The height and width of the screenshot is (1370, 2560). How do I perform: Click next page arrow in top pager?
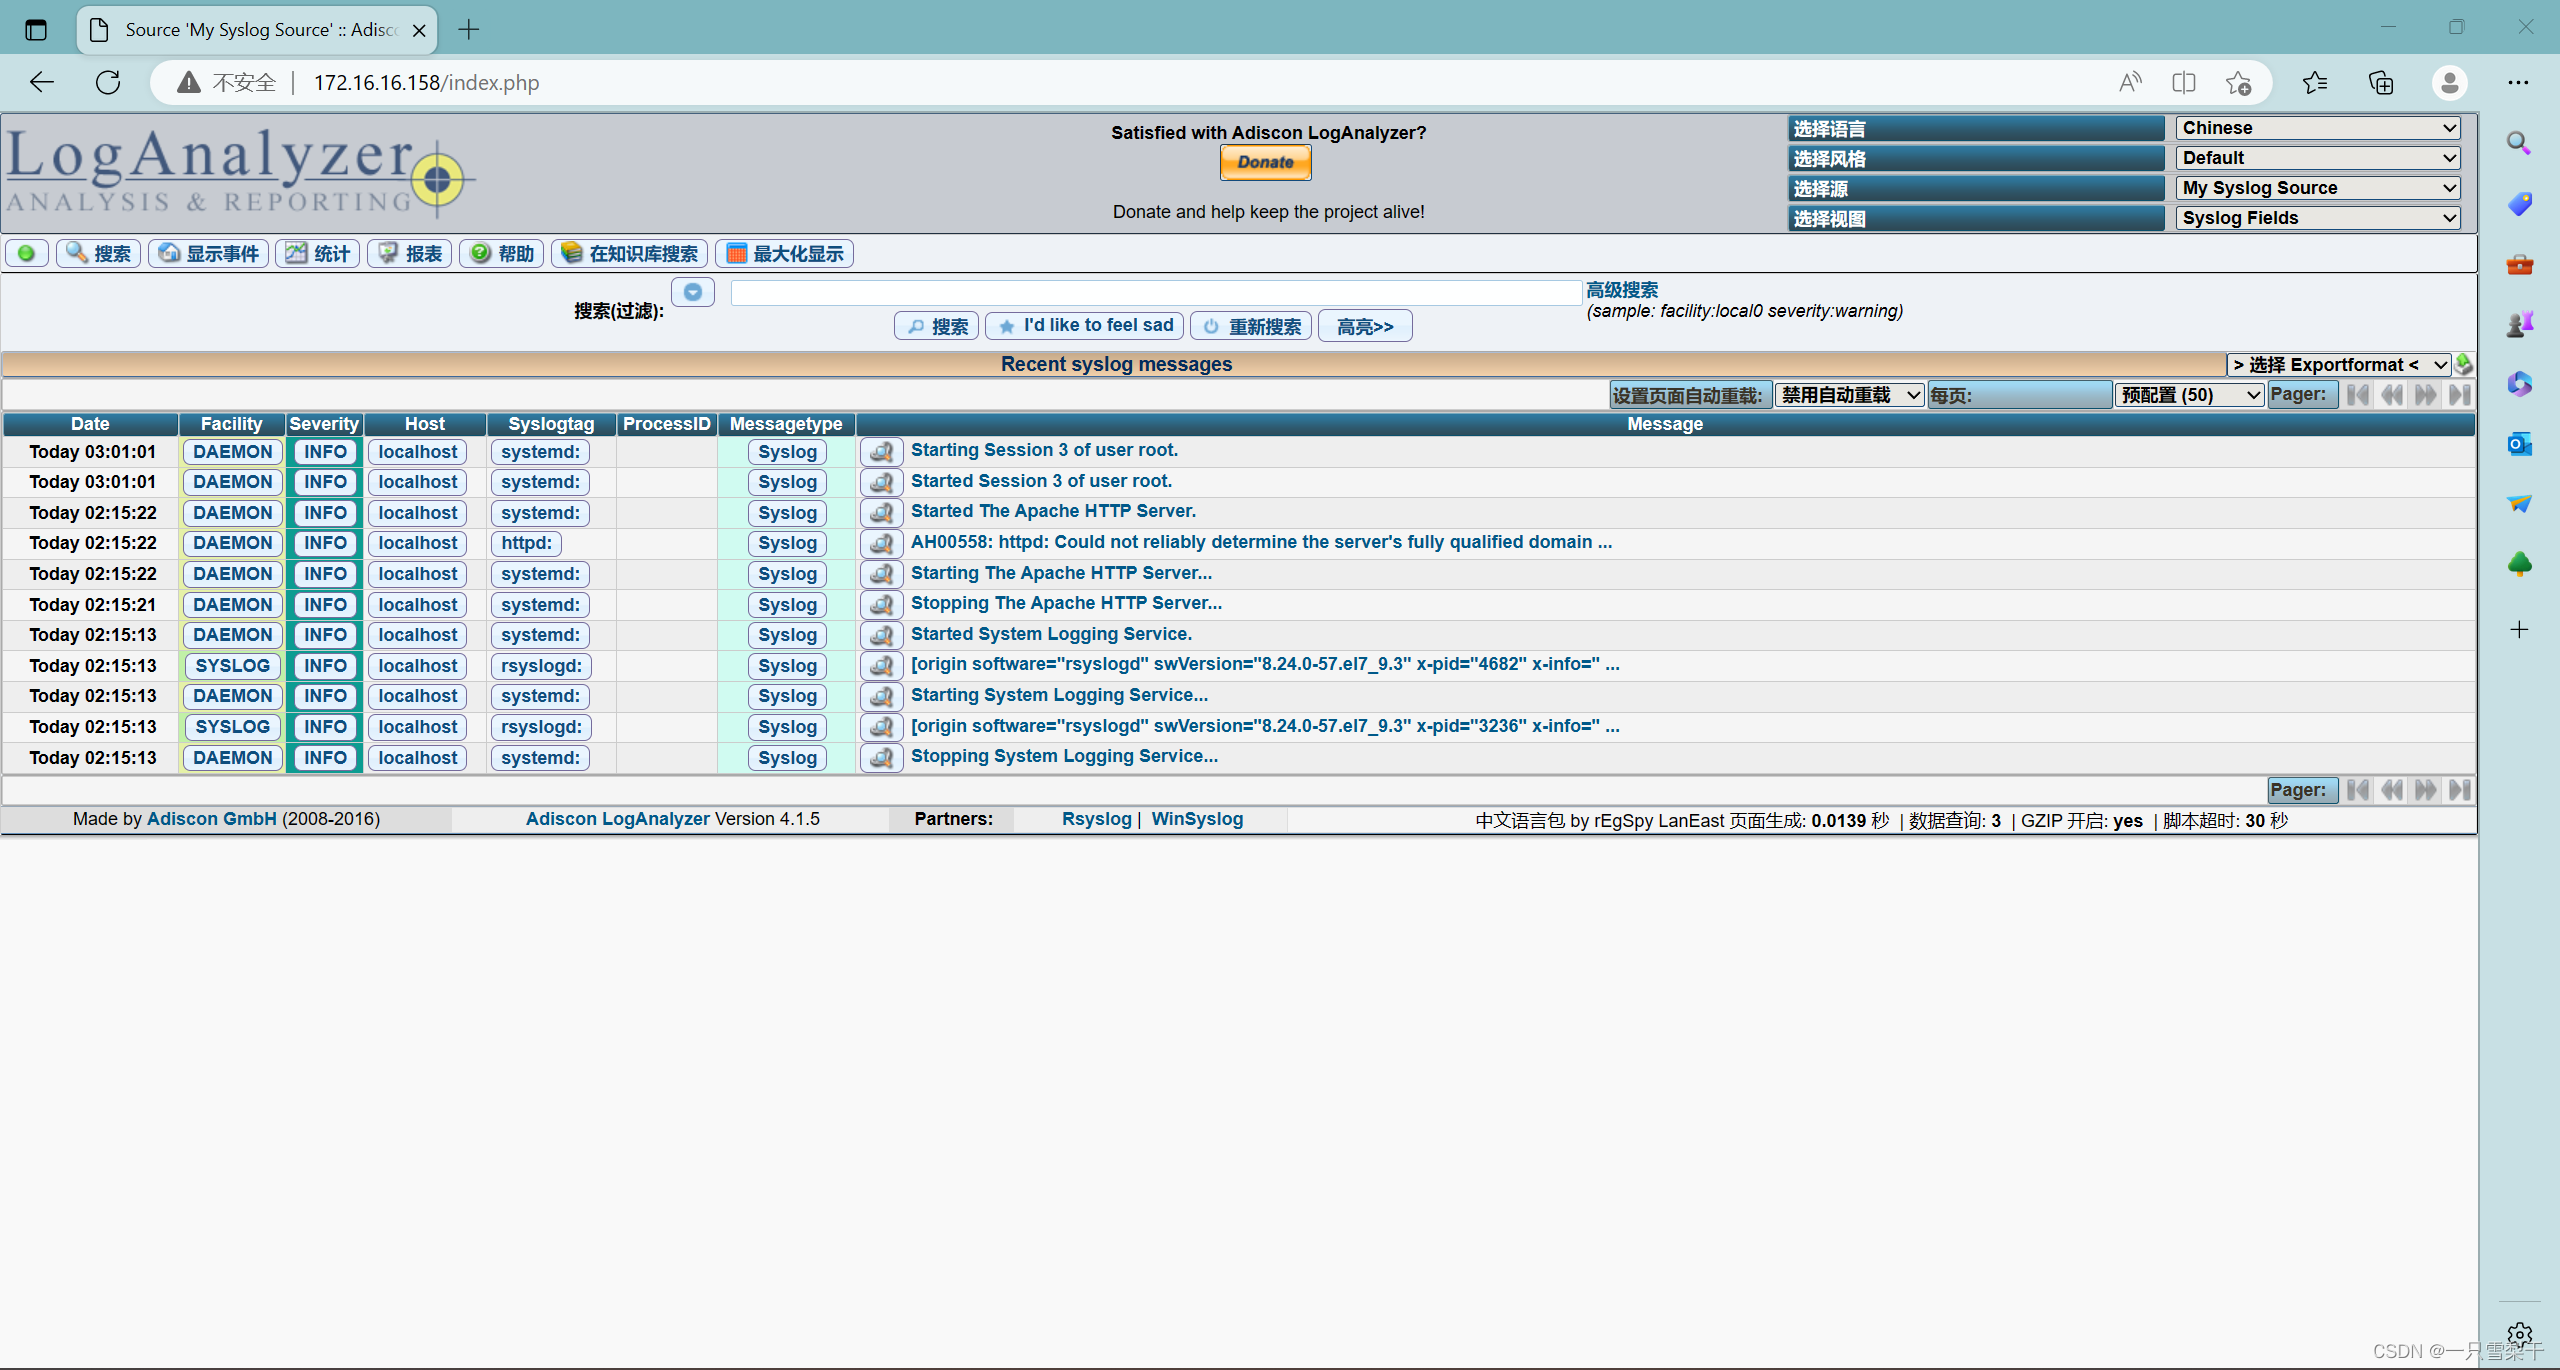[x=2426, y=395]
